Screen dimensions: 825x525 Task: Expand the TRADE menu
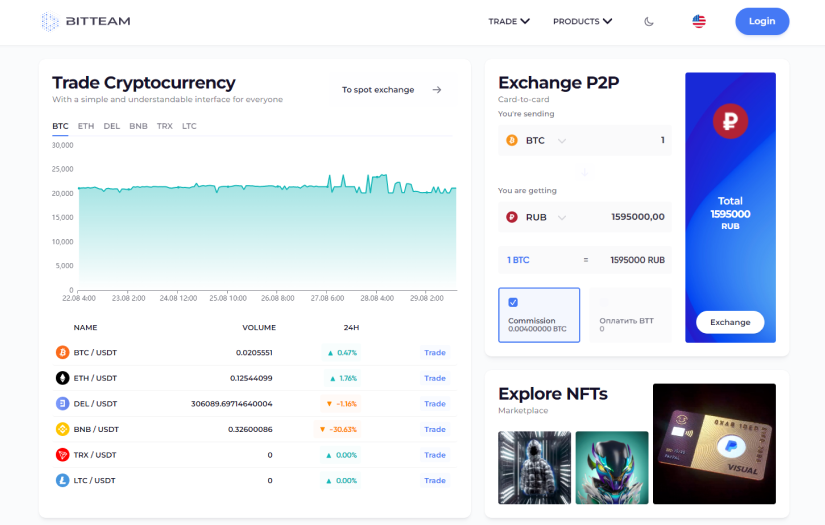click(509, 22)
